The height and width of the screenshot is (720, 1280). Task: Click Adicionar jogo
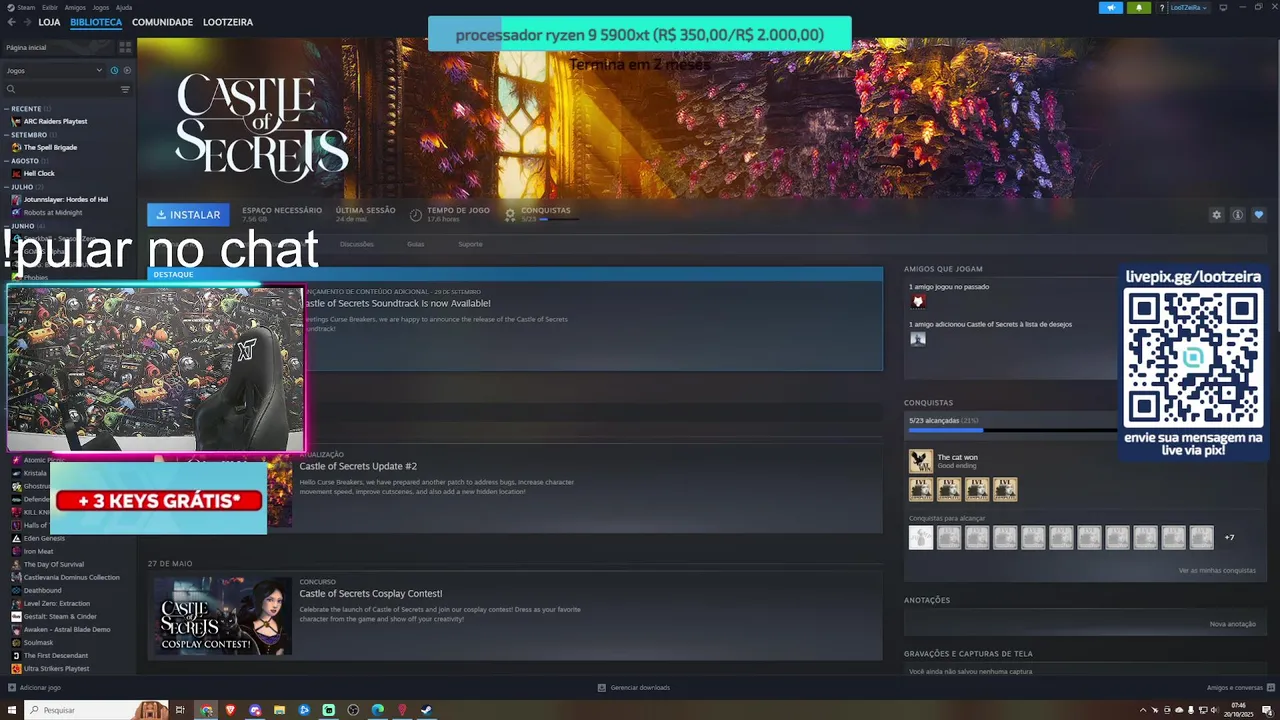35,687
